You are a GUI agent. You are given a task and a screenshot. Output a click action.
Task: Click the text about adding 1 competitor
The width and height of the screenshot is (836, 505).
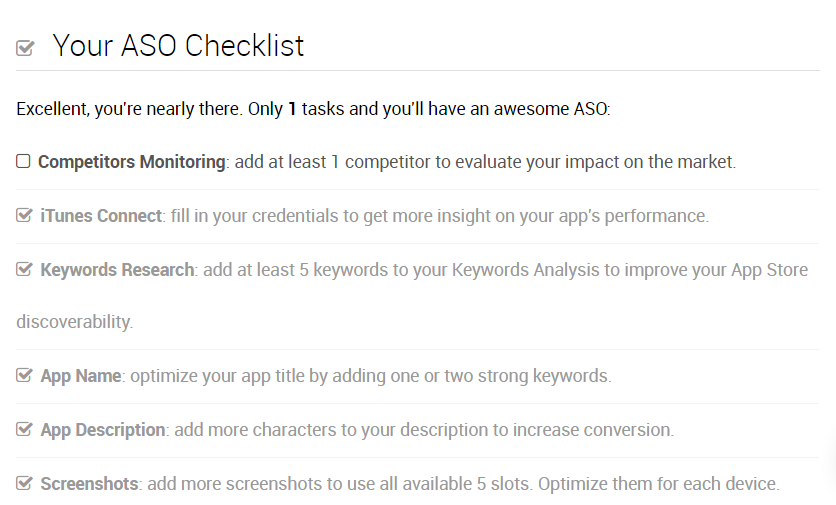[x=485, y=162]
